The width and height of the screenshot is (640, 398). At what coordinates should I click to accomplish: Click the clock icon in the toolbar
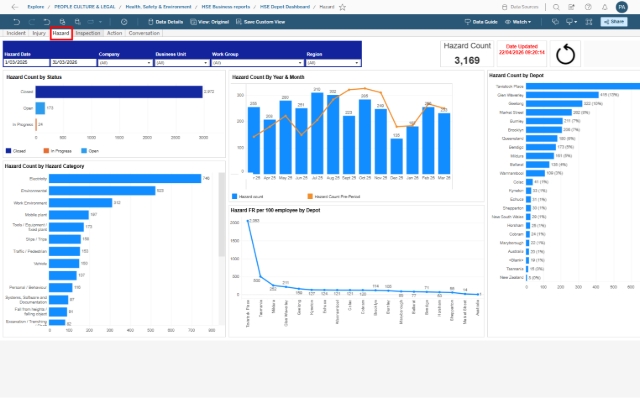(124, 22)
